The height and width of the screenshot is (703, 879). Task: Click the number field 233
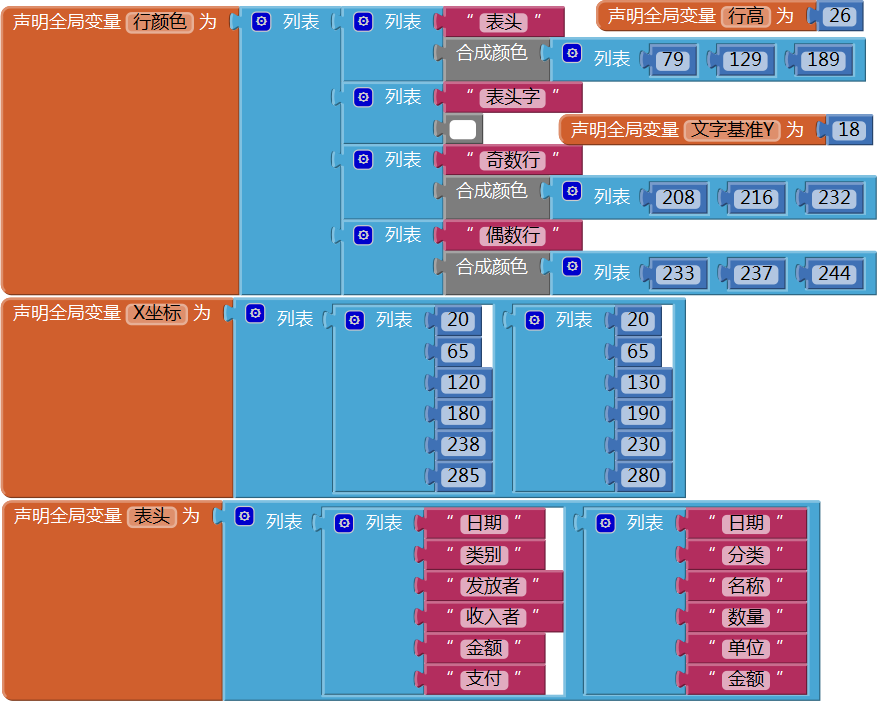coord(678,274)
